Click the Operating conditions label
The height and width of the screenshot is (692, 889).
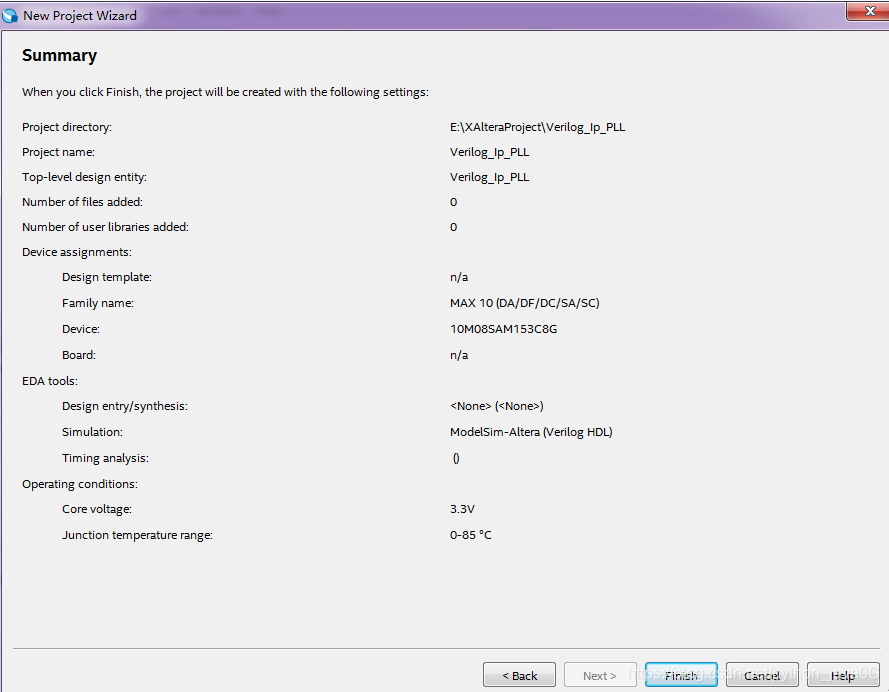pos(80,484)
